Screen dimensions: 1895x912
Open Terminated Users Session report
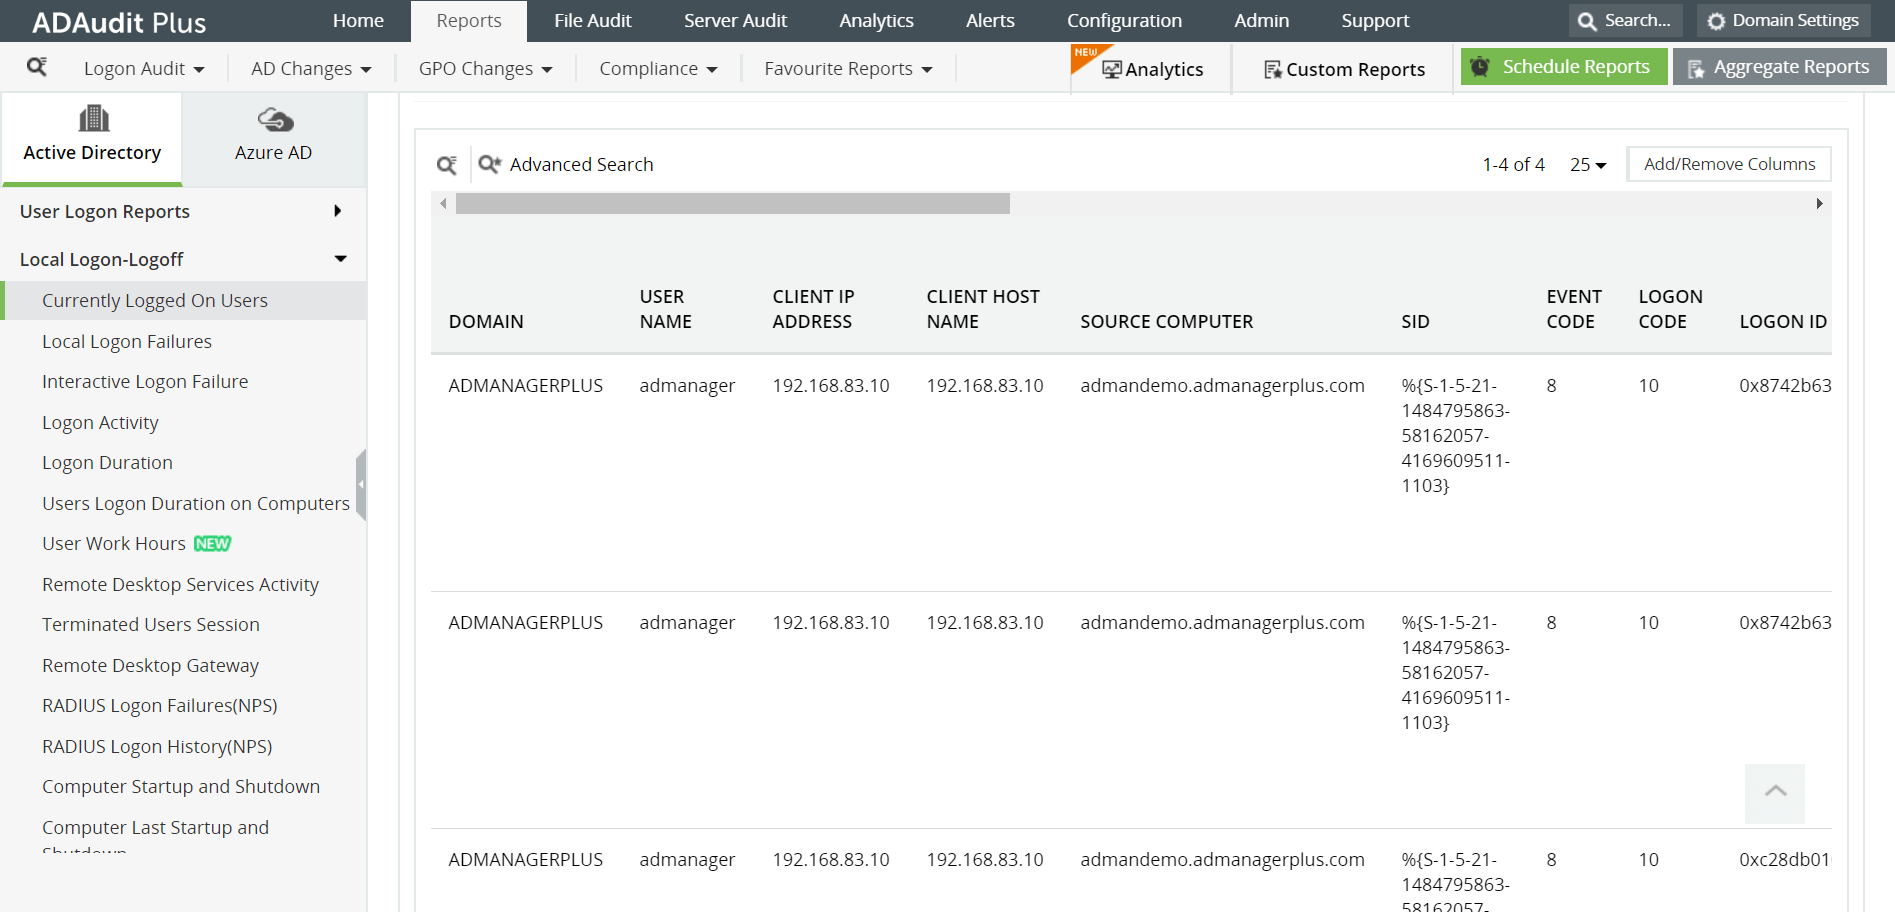(151, 625)
